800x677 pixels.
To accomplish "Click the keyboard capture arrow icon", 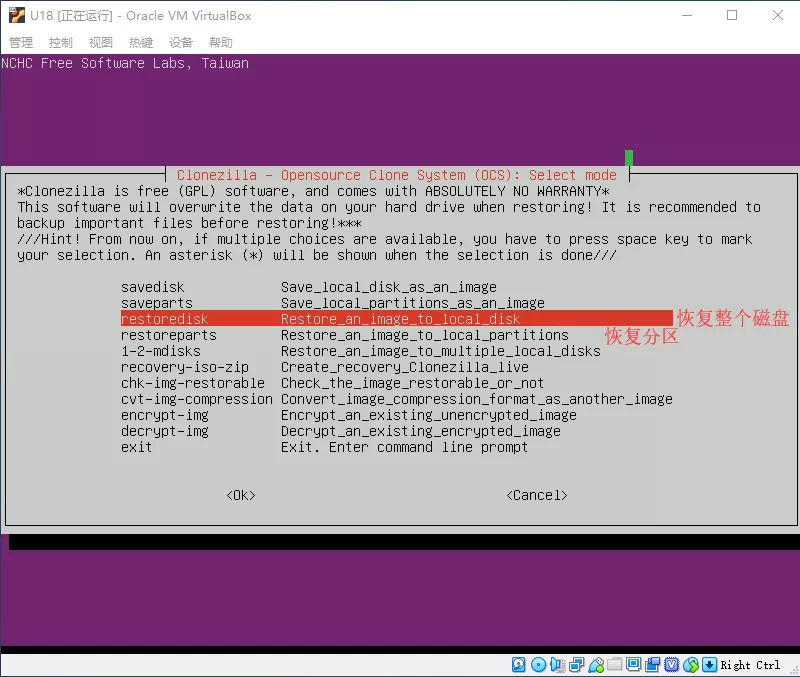I will point(710,664).
